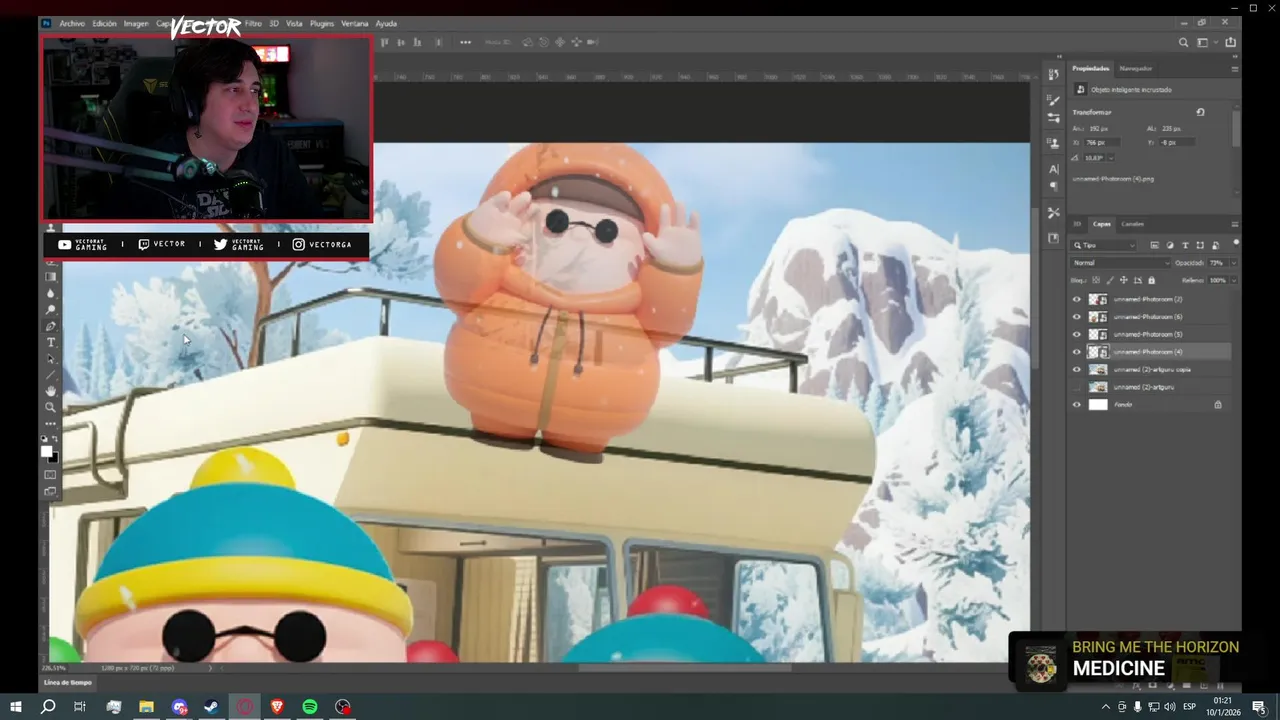Open the Plugins menu
1280x720 pixels.
[322, 23]
